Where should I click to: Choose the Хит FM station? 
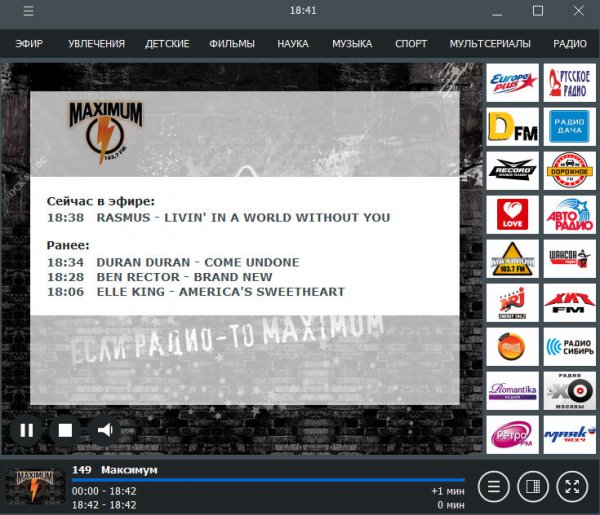click(569, 303)
